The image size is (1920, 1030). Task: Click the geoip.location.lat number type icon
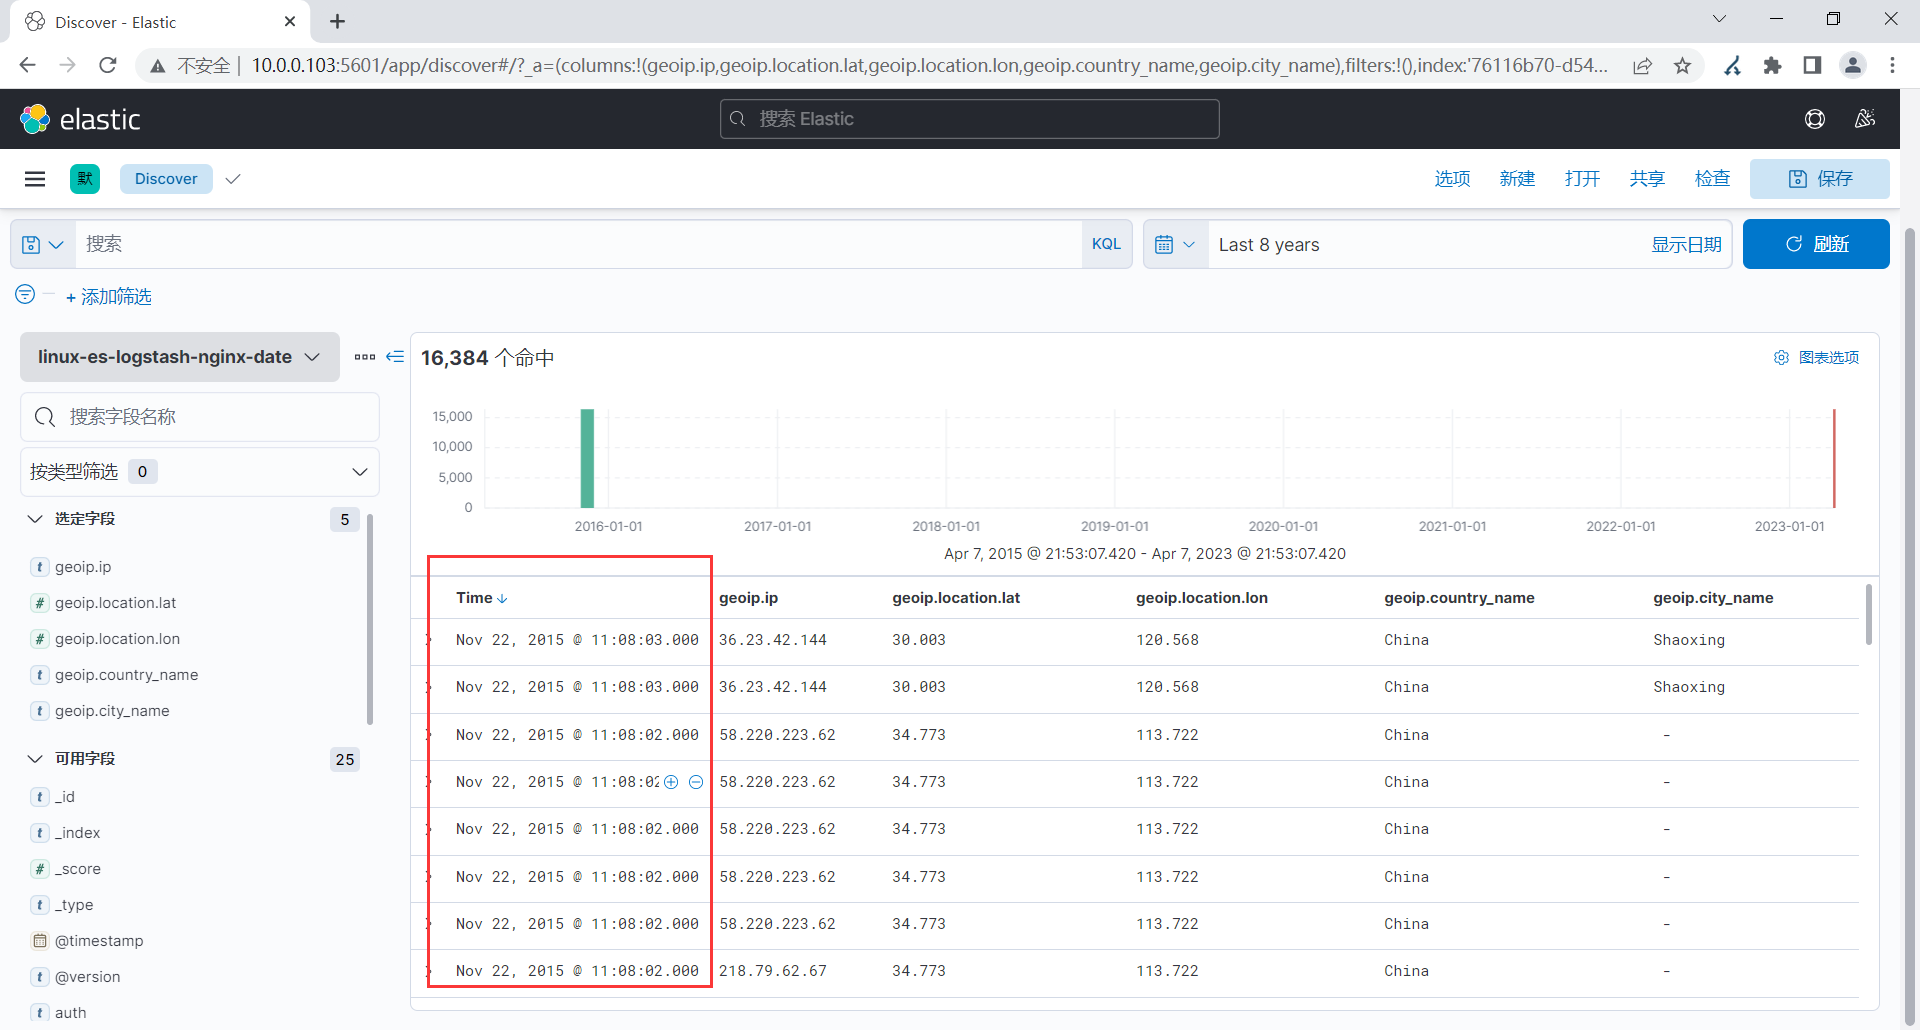coord(40,603)
